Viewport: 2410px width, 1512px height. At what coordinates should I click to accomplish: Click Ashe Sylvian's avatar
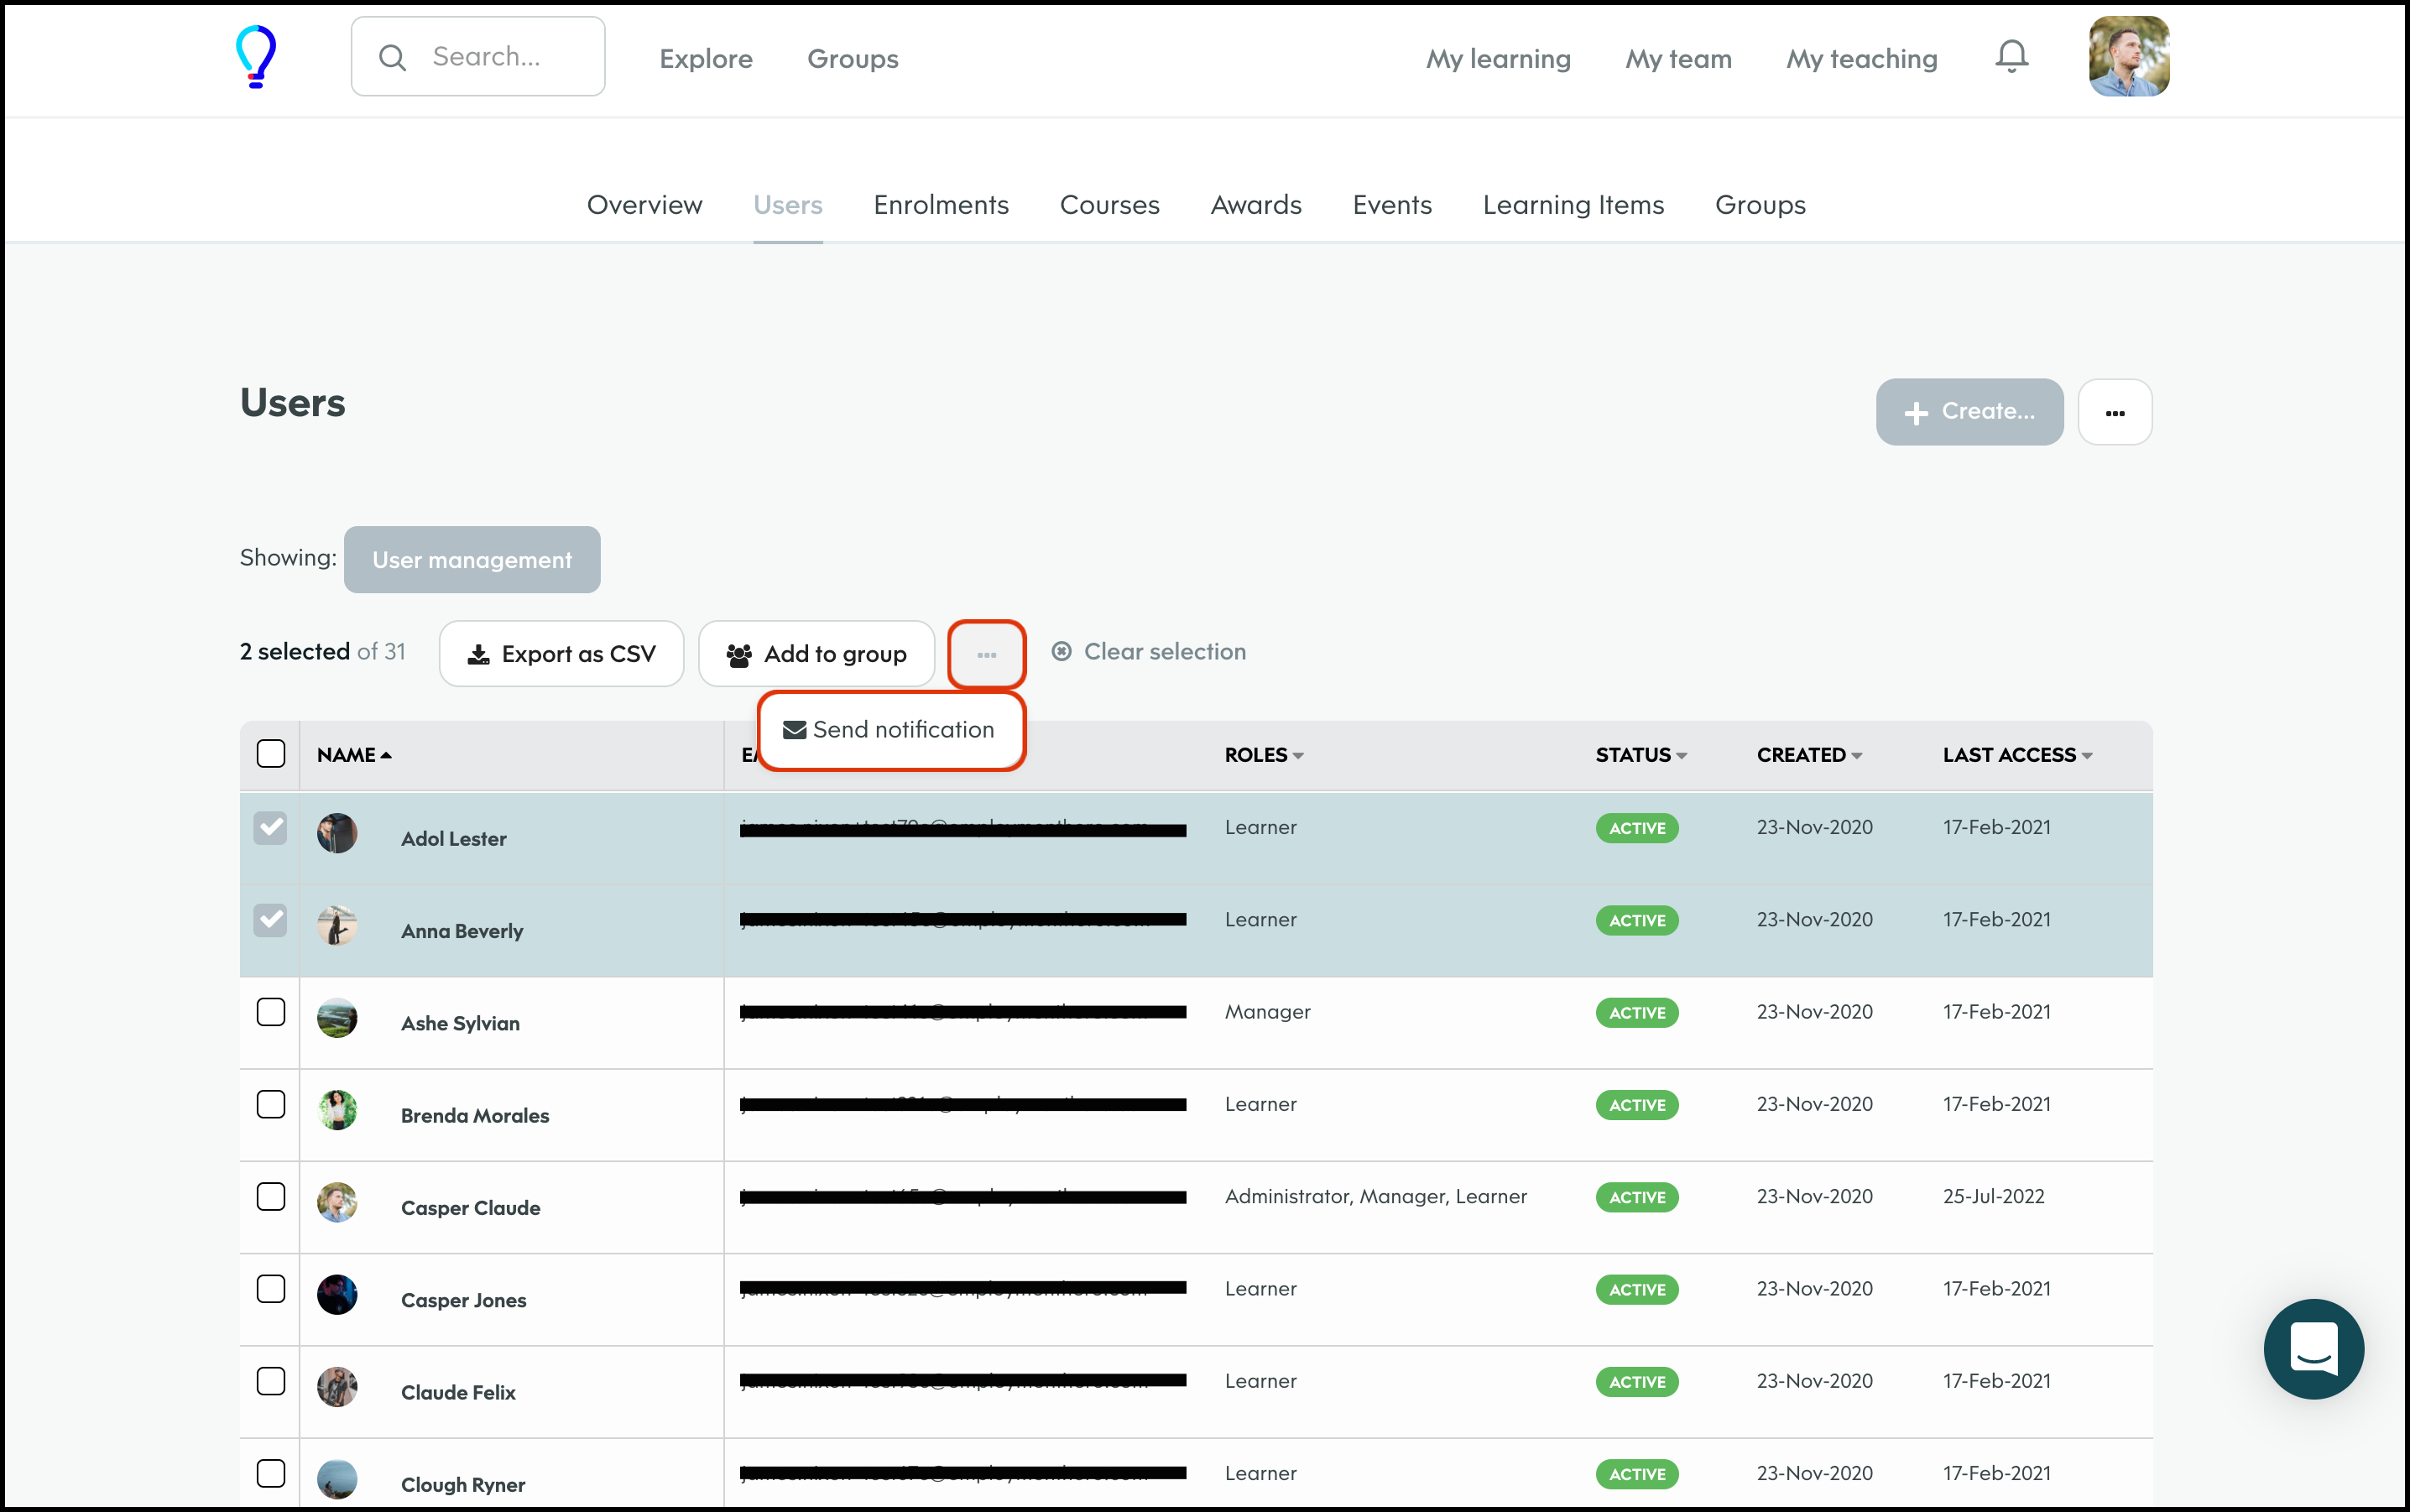pyautogui.click(x=337, y=1017)
